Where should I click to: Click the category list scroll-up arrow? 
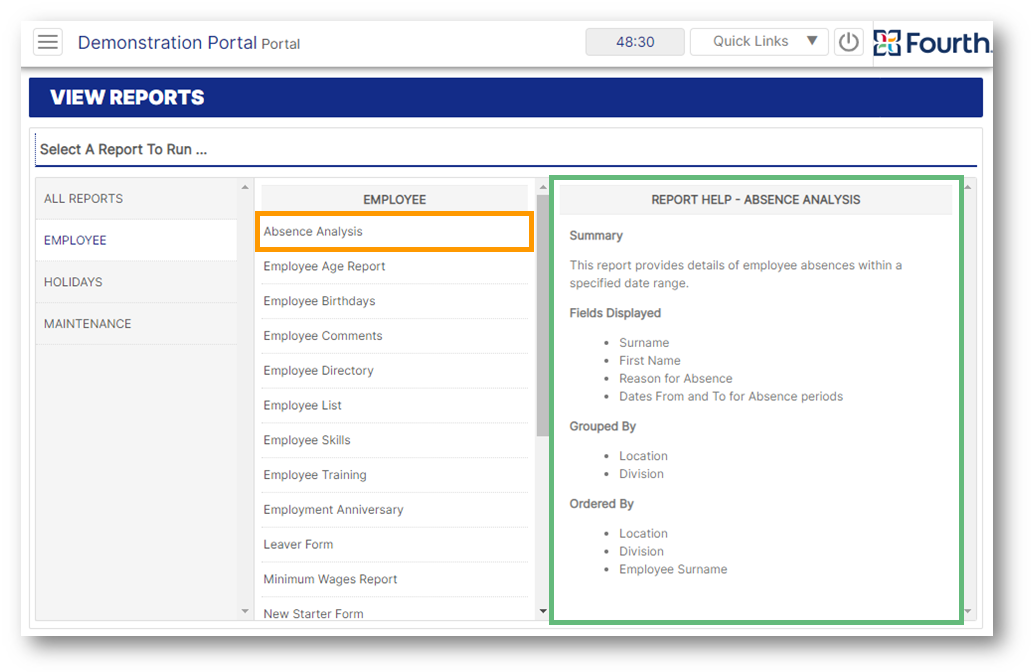245,187
